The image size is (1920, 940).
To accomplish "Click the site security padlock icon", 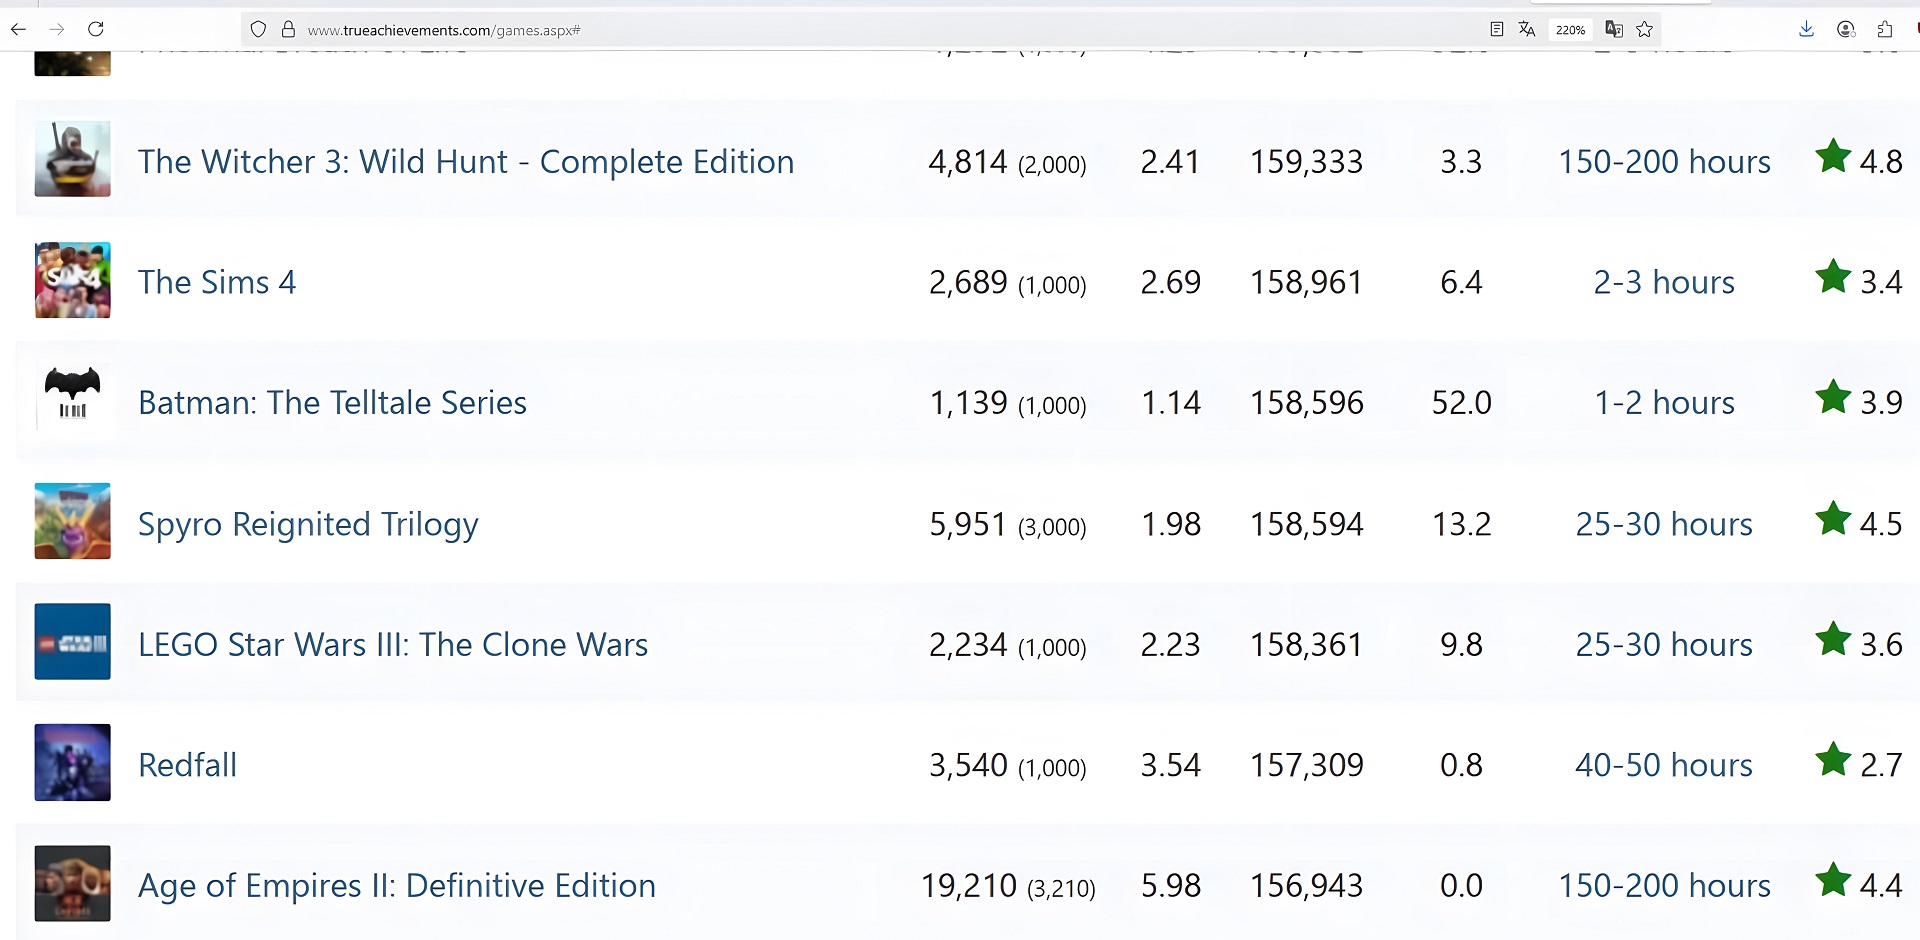I will coord(288,29).
